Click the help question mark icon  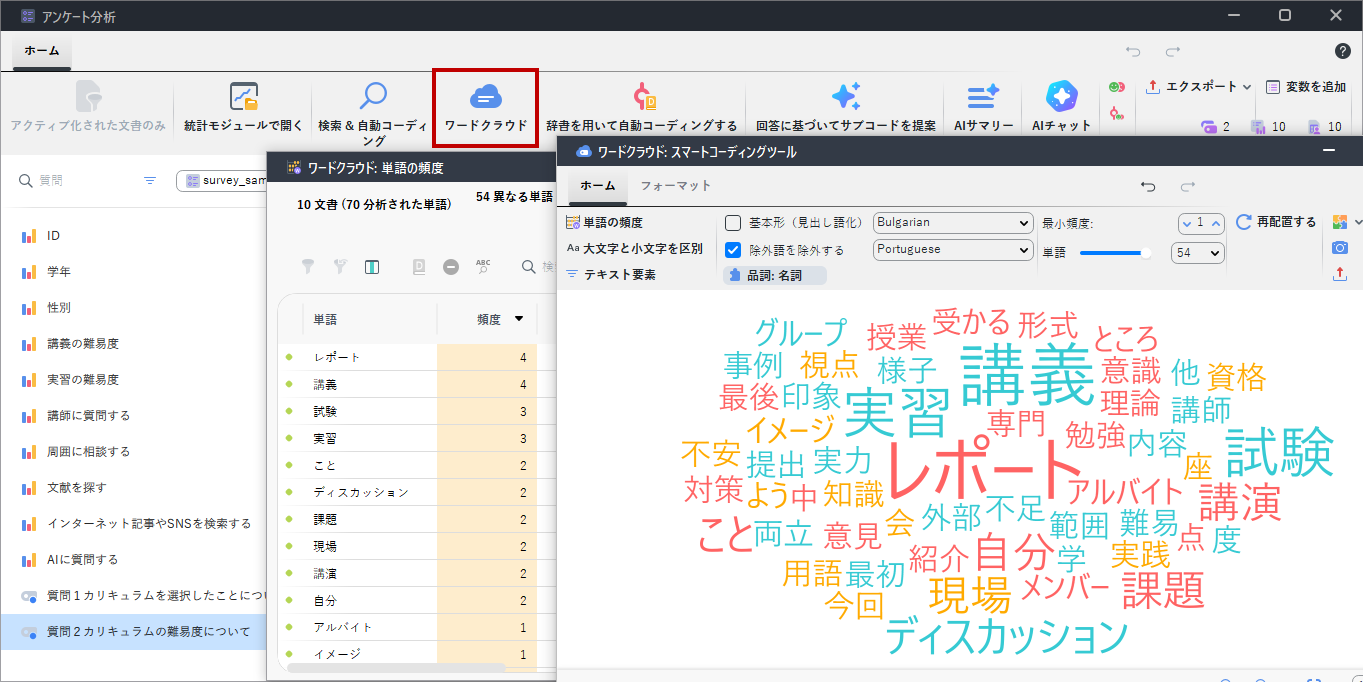1342,51
